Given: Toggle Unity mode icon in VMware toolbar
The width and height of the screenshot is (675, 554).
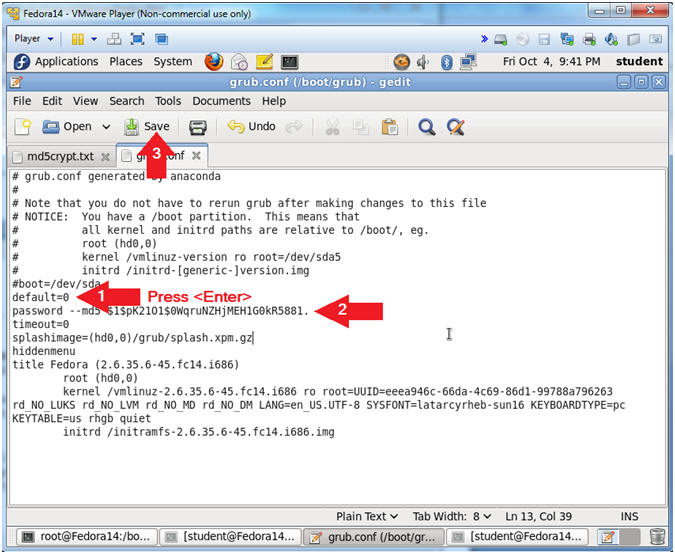Looking at the screenshot, I should (x=161, y=39).
